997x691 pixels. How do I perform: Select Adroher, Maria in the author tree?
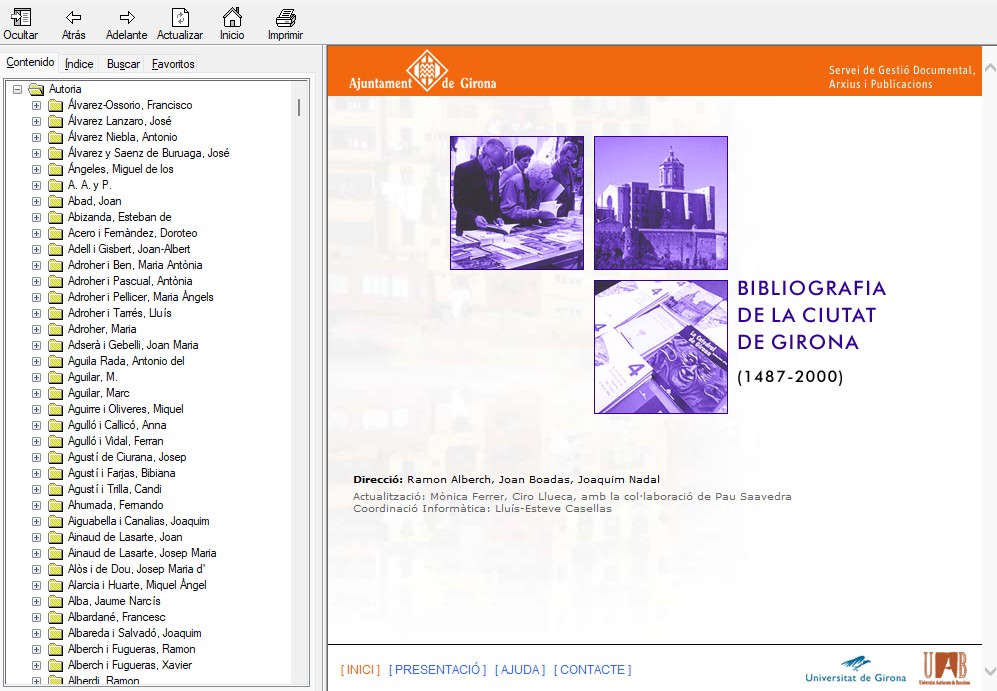[102, 329]
